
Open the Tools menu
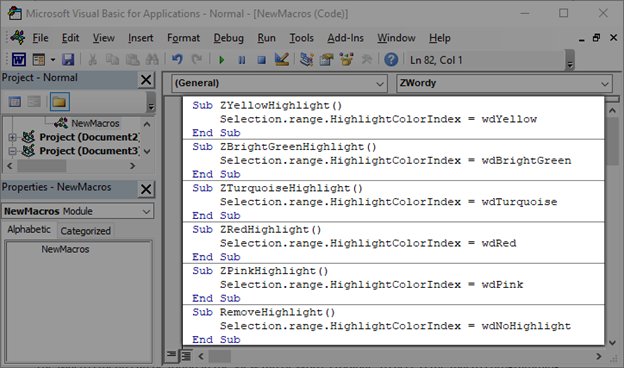click(x=301, y=38)
